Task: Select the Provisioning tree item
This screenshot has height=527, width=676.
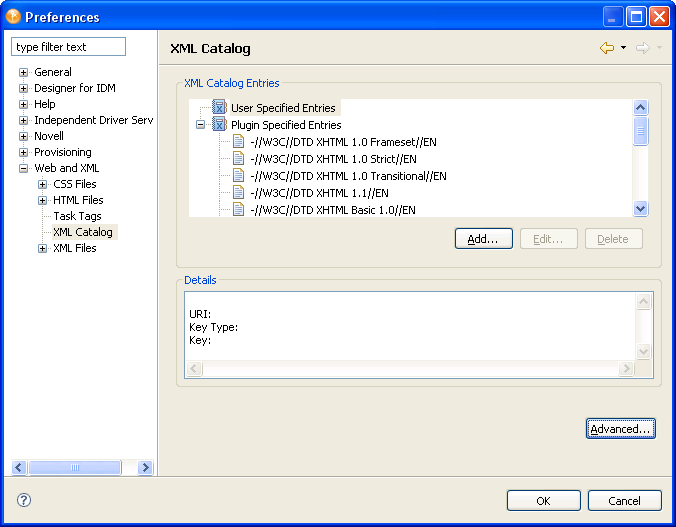Action: (x=63, y=152)
